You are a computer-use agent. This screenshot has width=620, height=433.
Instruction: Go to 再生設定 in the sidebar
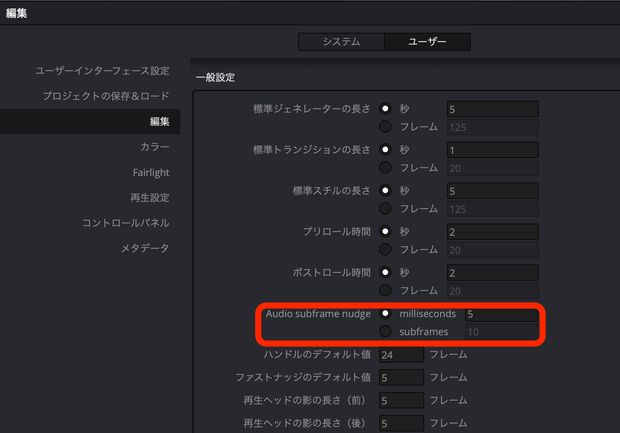(150, 198)
